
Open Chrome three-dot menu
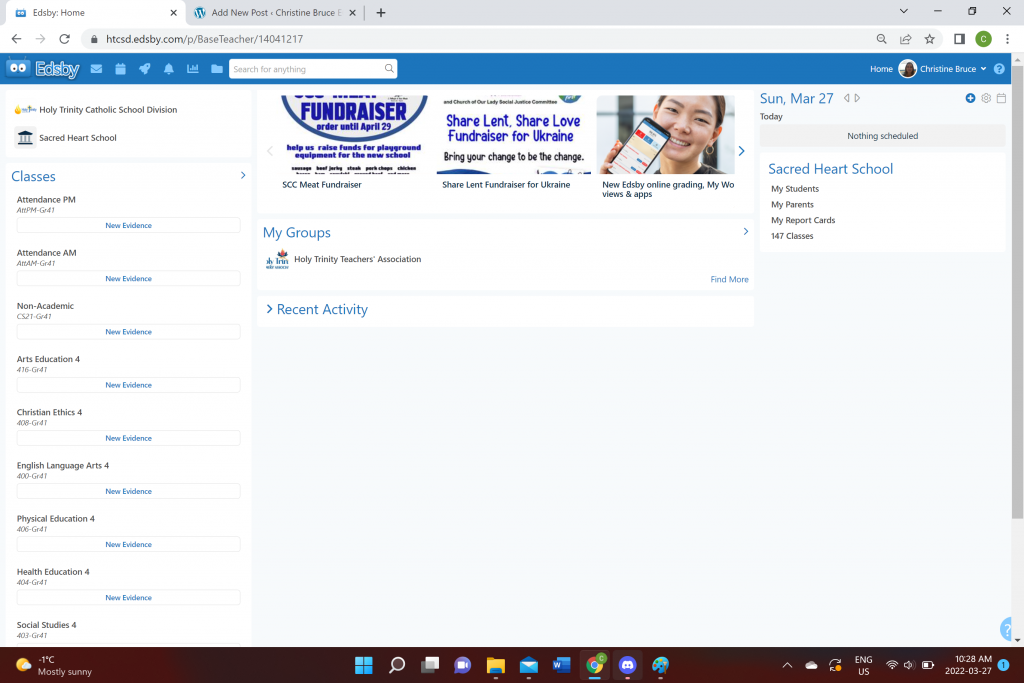pyautogui.click(x=1008, y=39)
